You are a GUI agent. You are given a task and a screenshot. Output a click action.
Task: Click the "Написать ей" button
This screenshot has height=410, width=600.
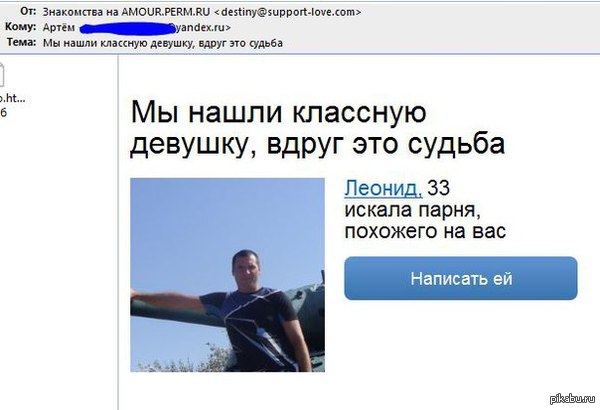click(461, 278)
